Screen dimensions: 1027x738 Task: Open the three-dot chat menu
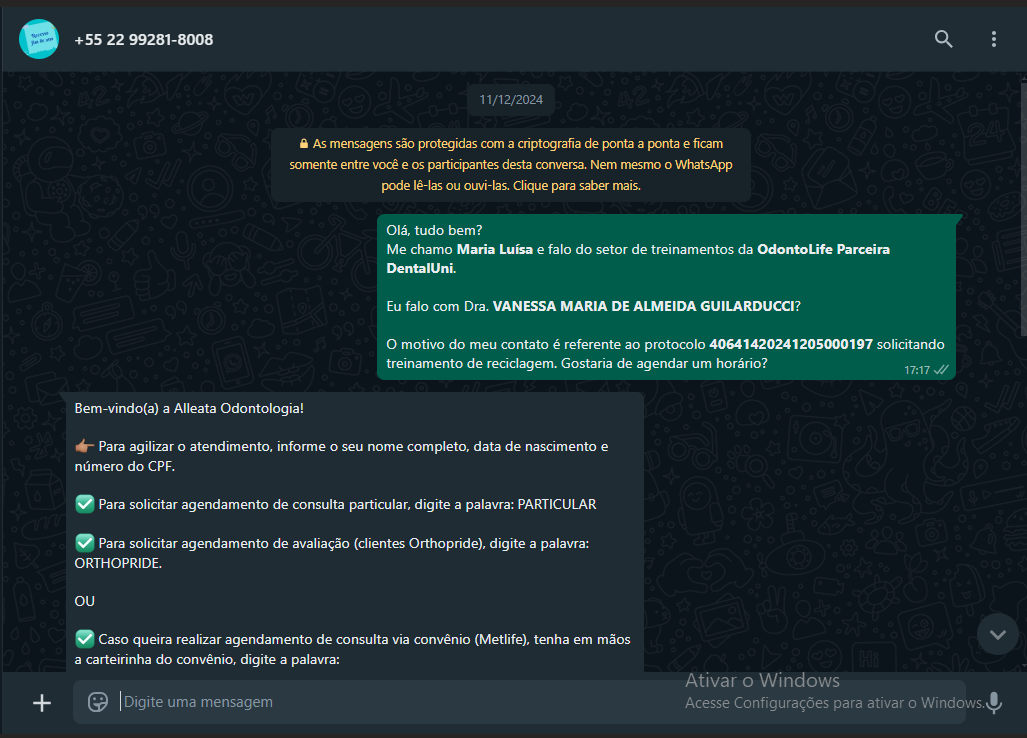994,39
